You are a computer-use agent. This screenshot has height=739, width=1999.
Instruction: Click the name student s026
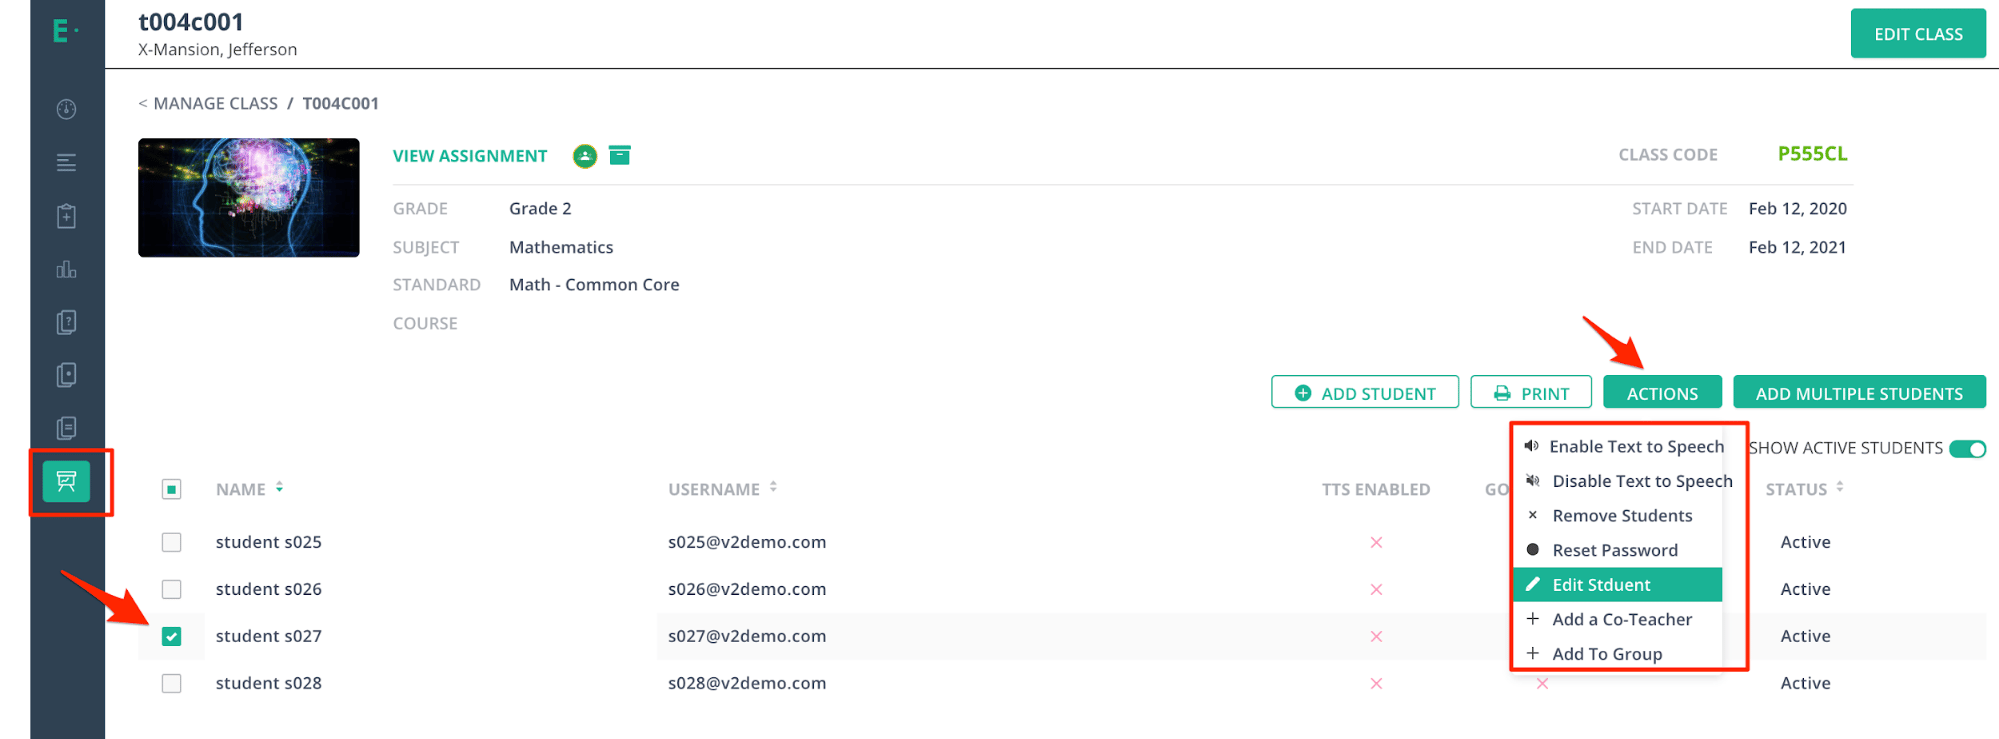[x=269, y=589]
